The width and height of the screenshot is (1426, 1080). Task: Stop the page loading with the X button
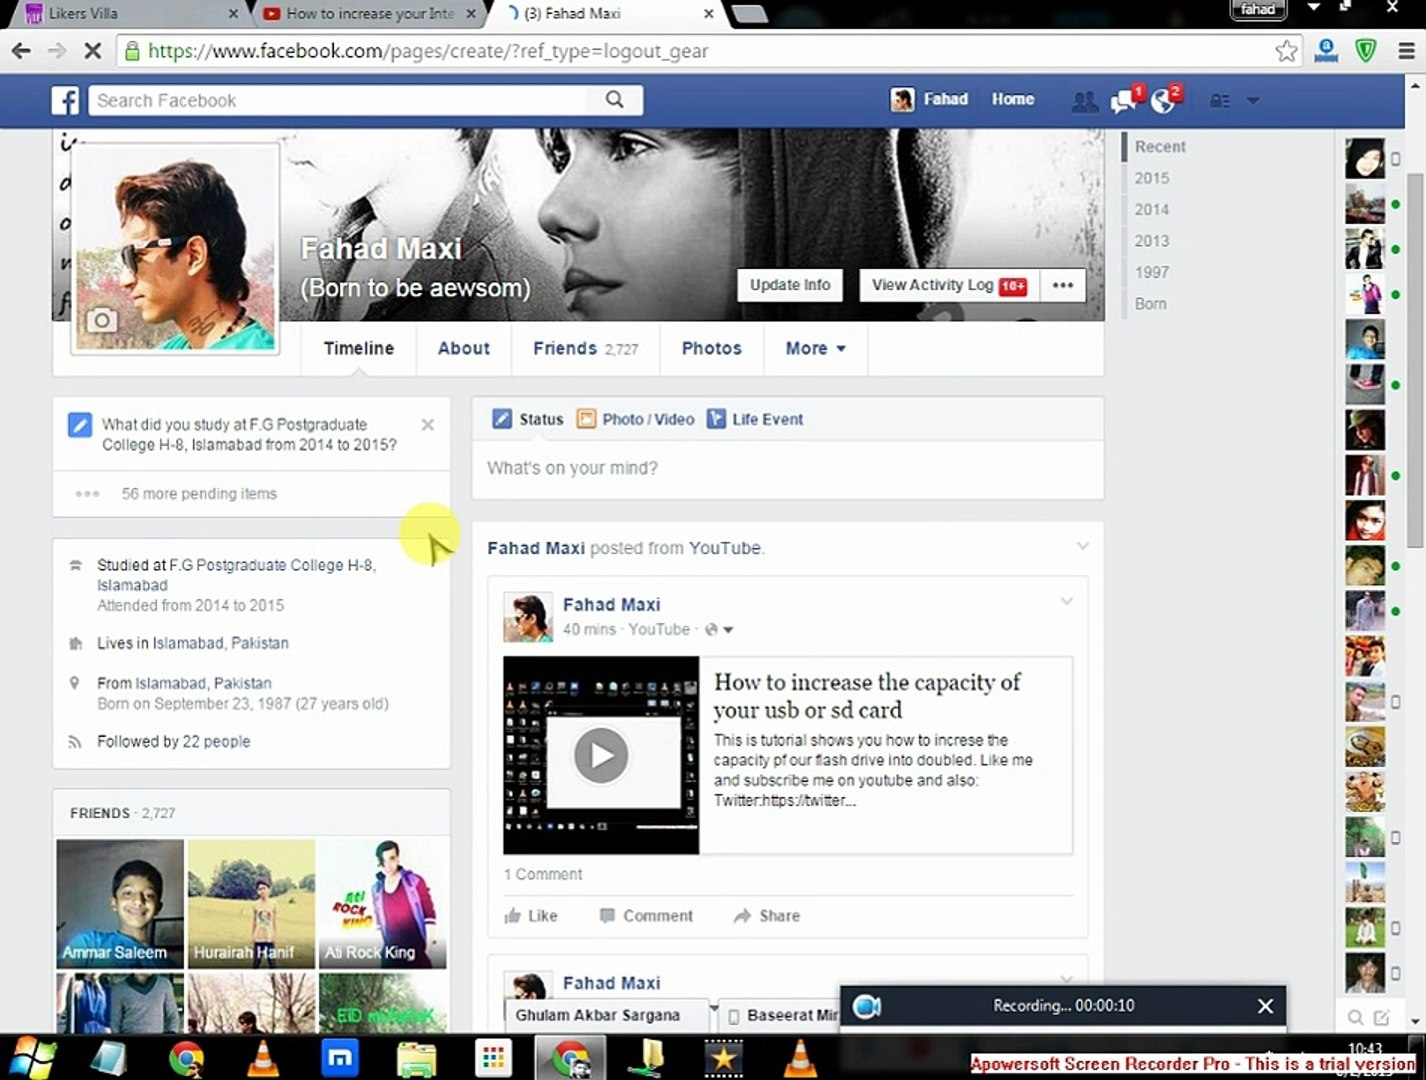(92, 51)
